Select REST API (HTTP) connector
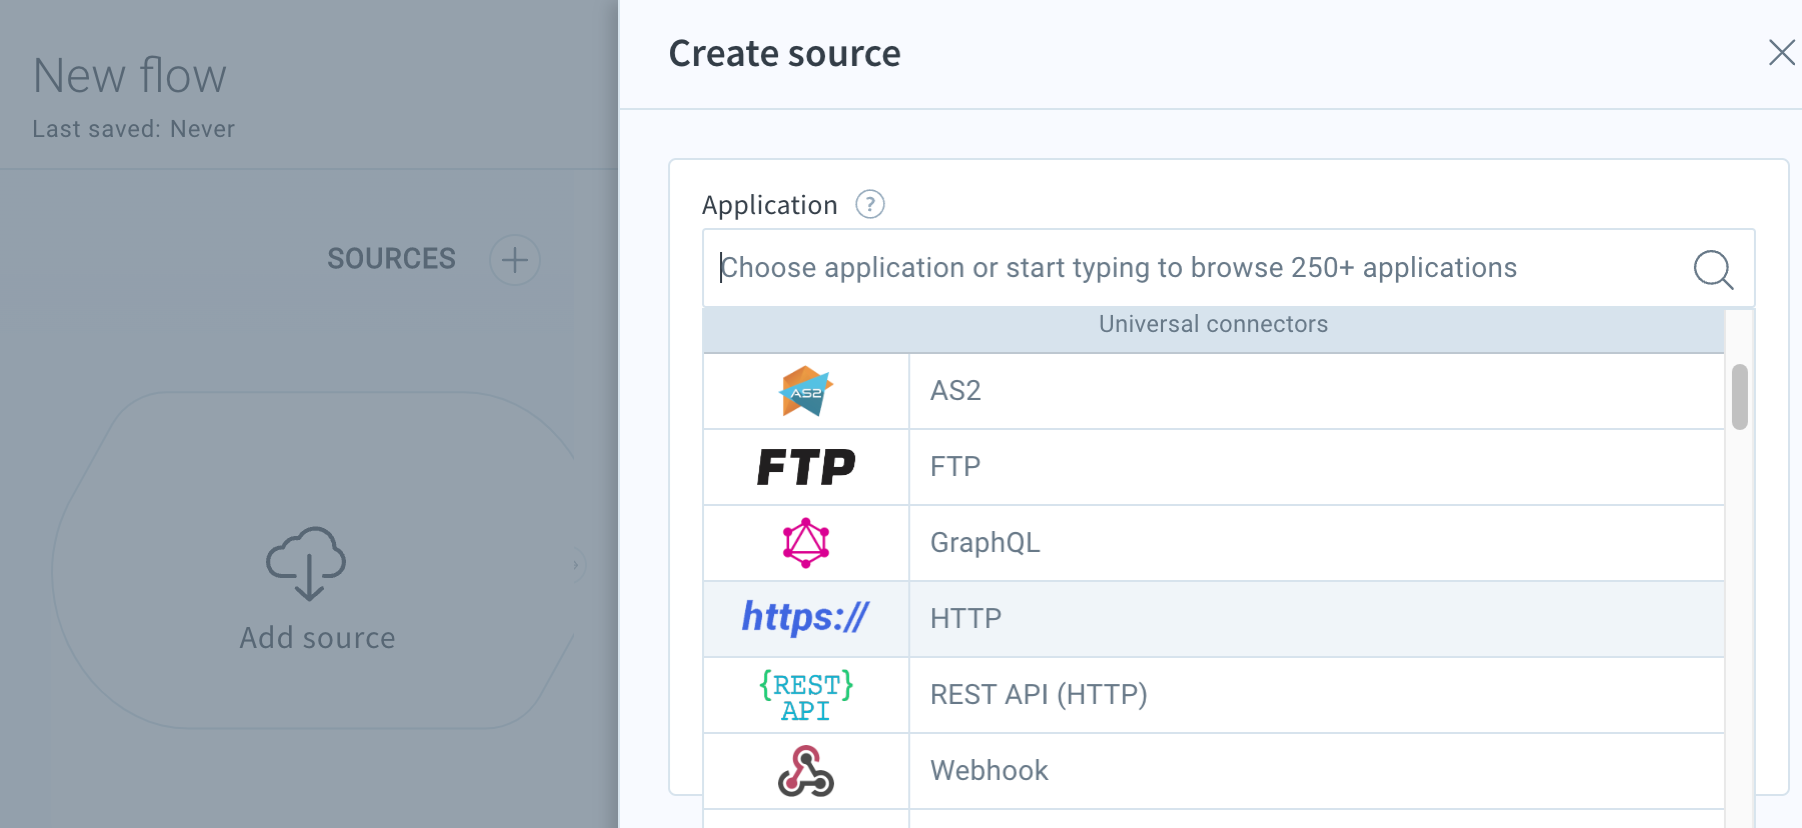The height and width of the screenshot is (828, 1802). [x=1214, y=695]
